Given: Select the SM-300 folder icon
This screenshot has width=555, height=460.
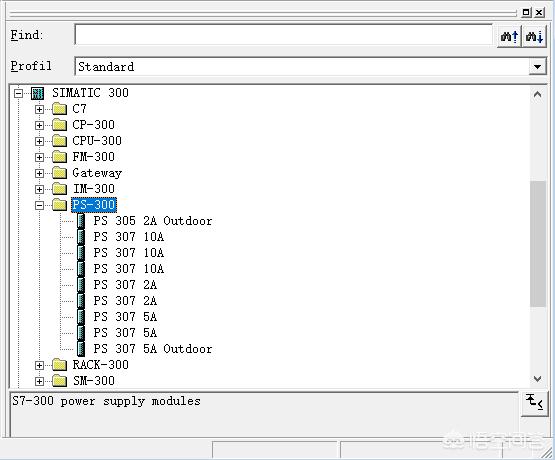Looking at the screenshot, I should click(x=59, y=381).
